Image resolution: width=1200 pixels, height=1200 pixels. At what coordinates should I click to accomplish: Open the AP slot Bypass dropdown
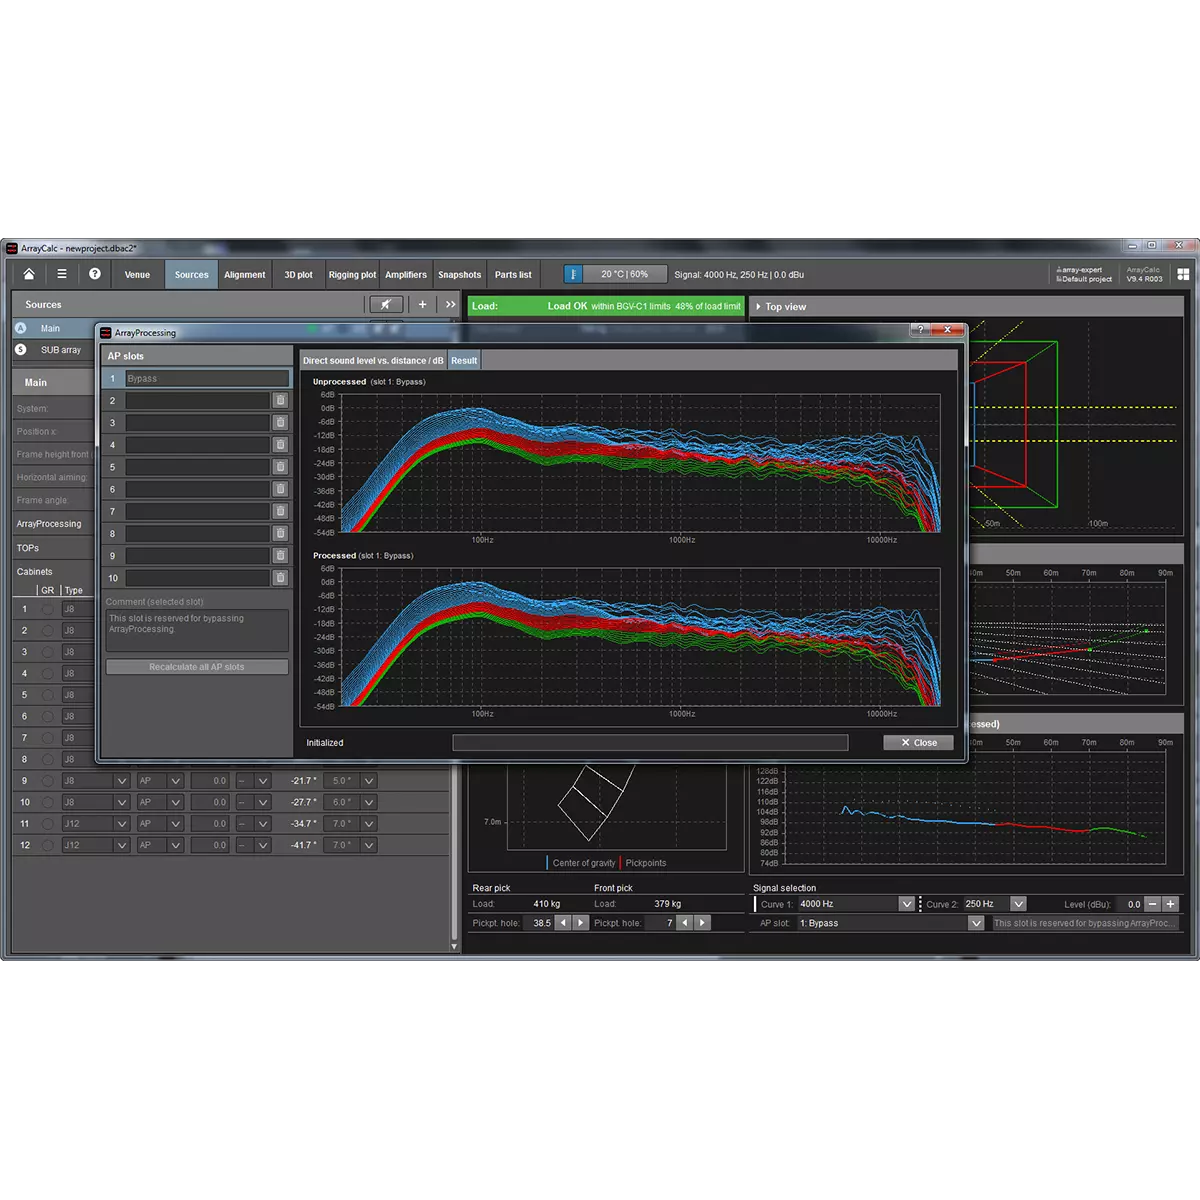click(976, 923)
